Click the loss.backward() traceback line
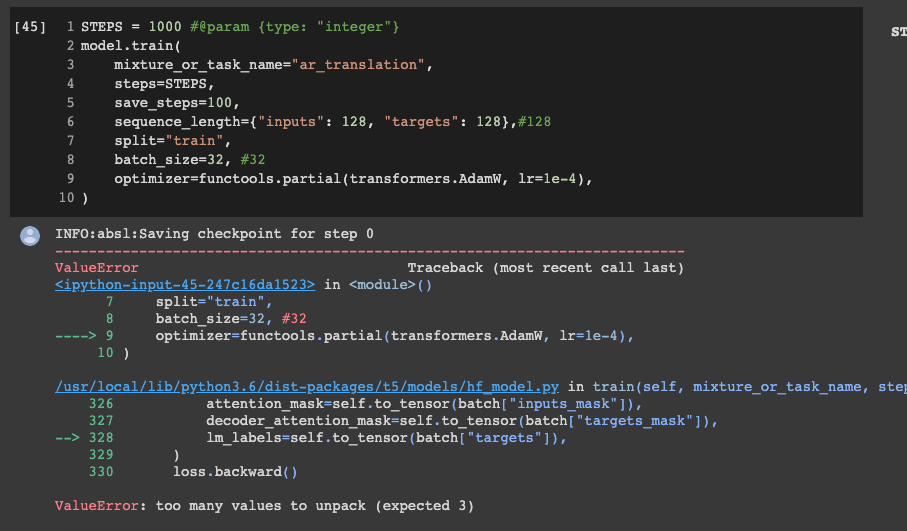 (235, 472)
